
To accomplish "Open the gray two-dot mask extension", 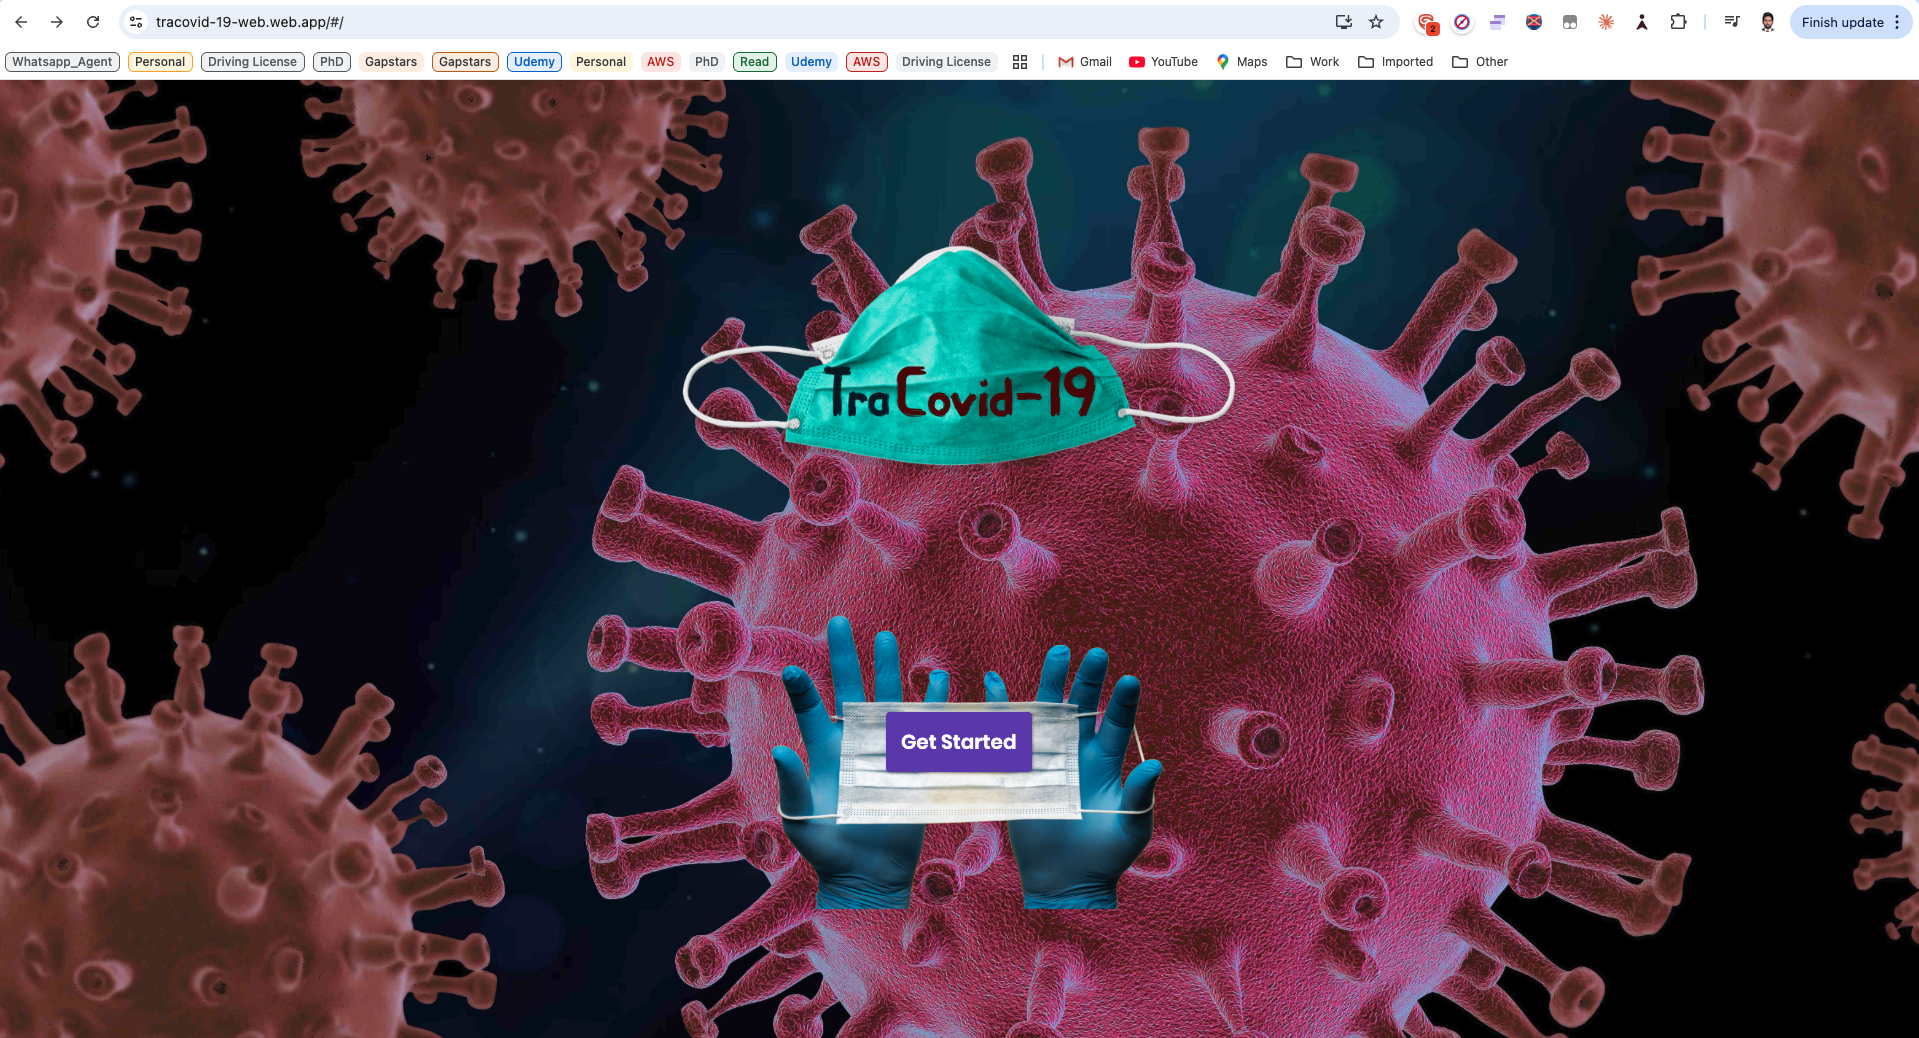I will tap(1570, 22).
